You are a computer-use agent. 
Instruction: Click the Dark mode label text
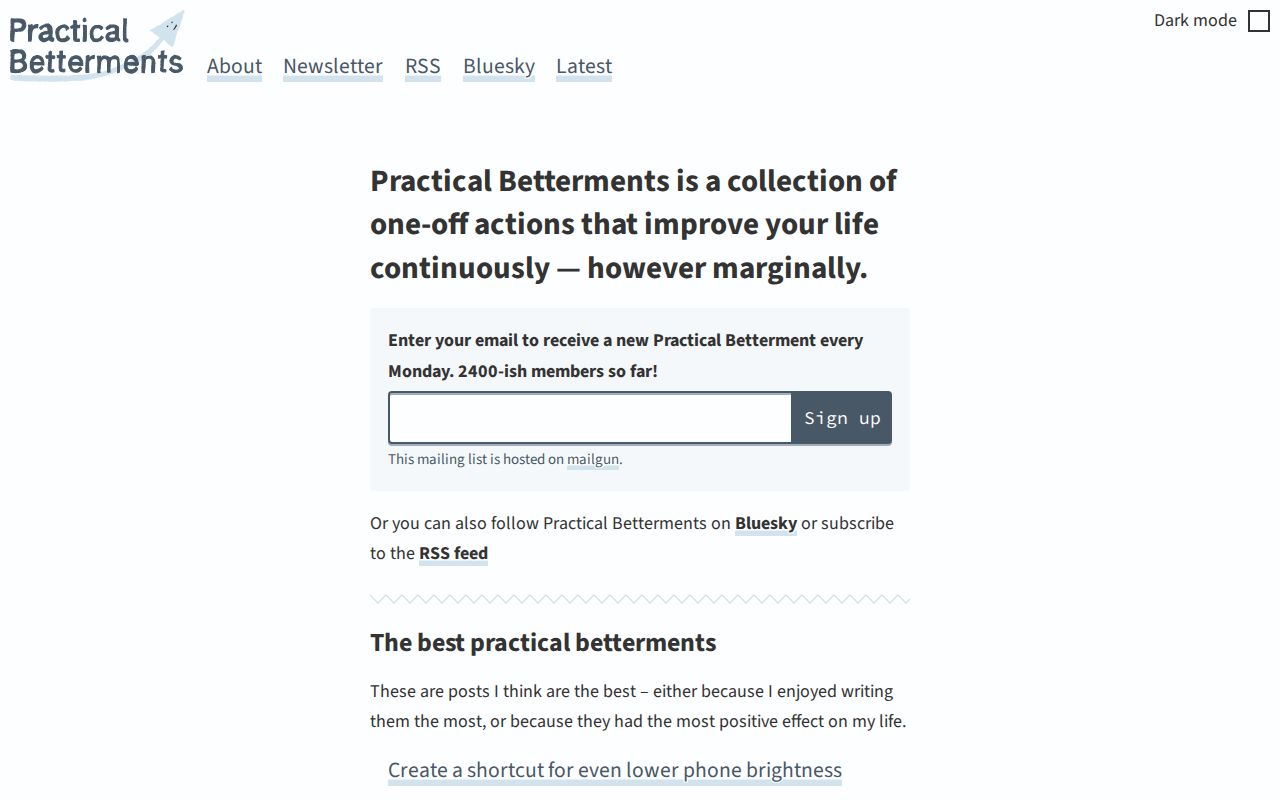(x=1194, y=19)
